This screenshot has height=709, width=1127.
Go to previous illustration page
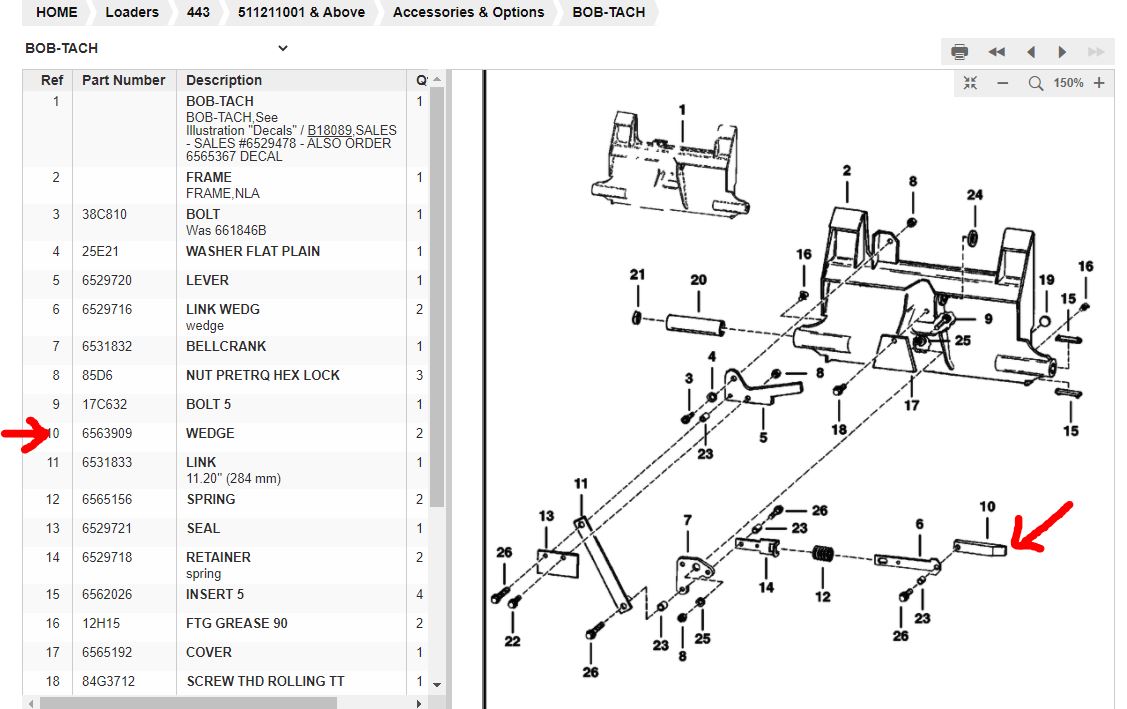tap(1031, 52)
